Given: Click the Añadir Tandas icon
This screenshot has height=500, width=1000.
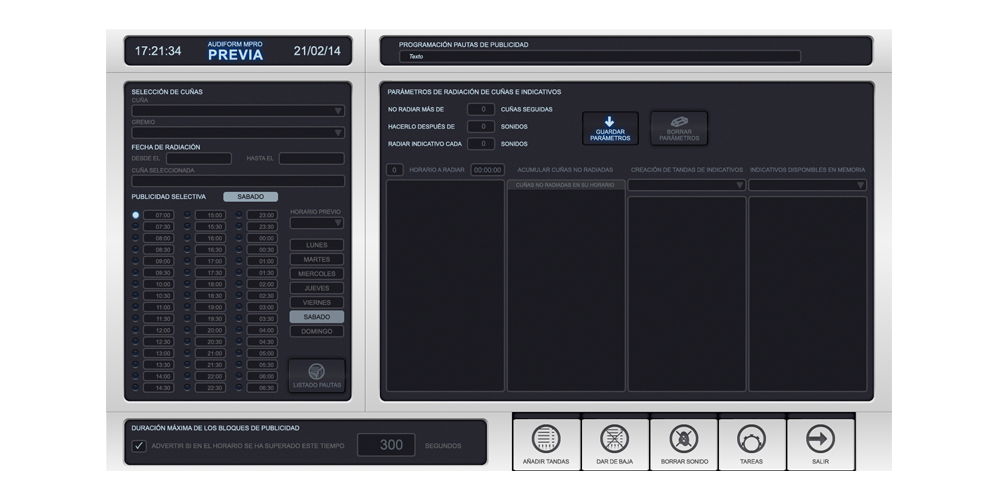Looking at the screenshot, I should [546, 439].
